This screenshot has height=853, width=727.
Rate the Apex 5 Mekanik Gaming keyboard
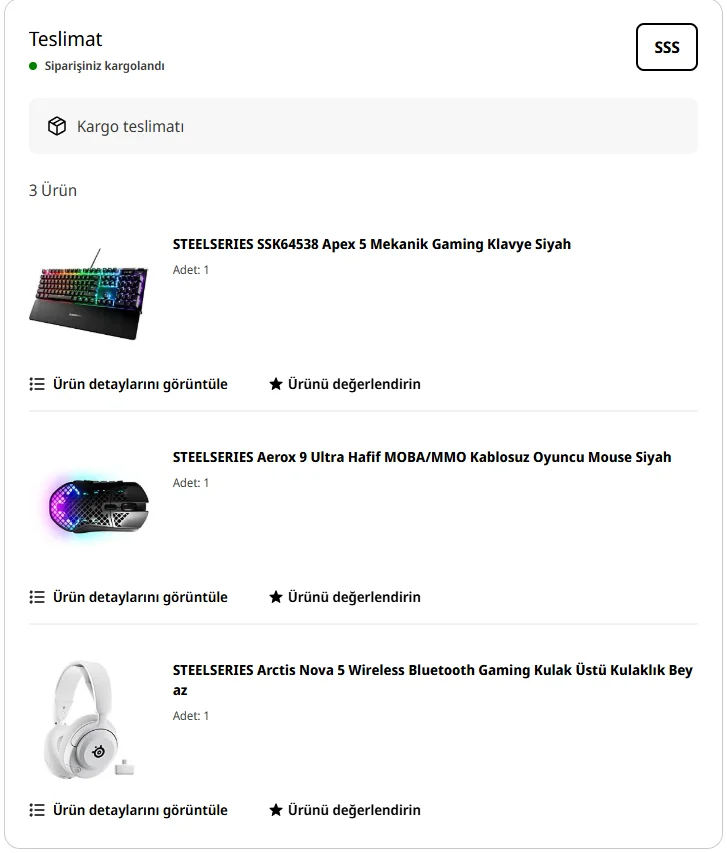[x=354, y=384]
